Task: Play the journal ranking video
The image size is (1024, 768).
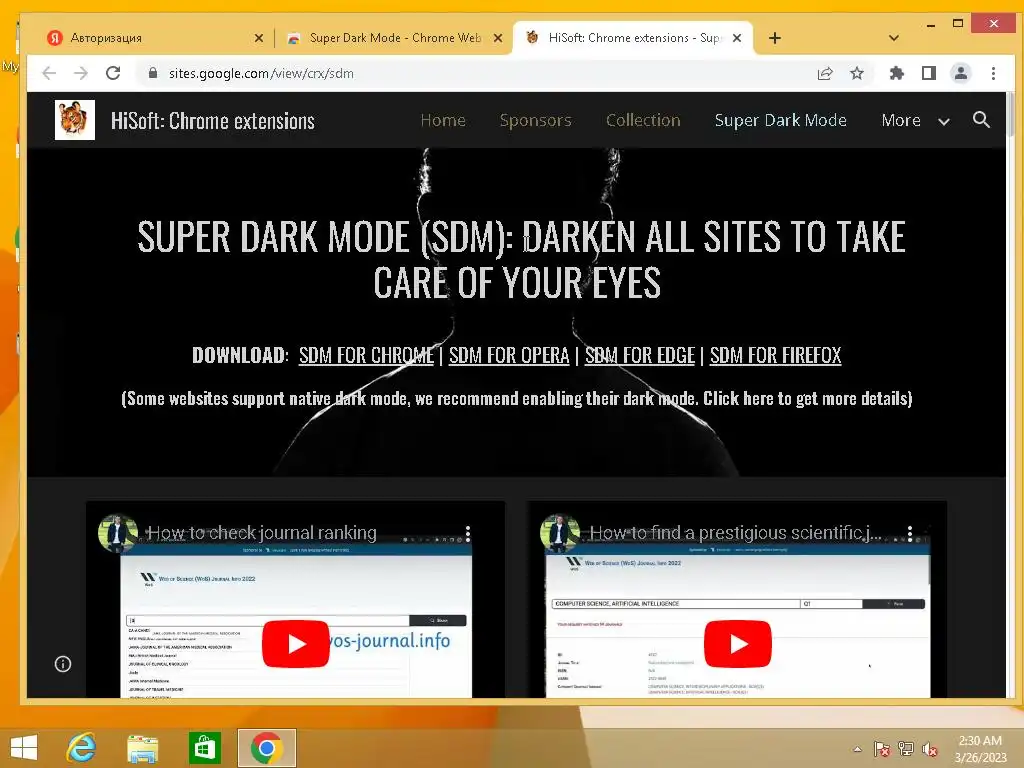Action: [x=295, y=644]
